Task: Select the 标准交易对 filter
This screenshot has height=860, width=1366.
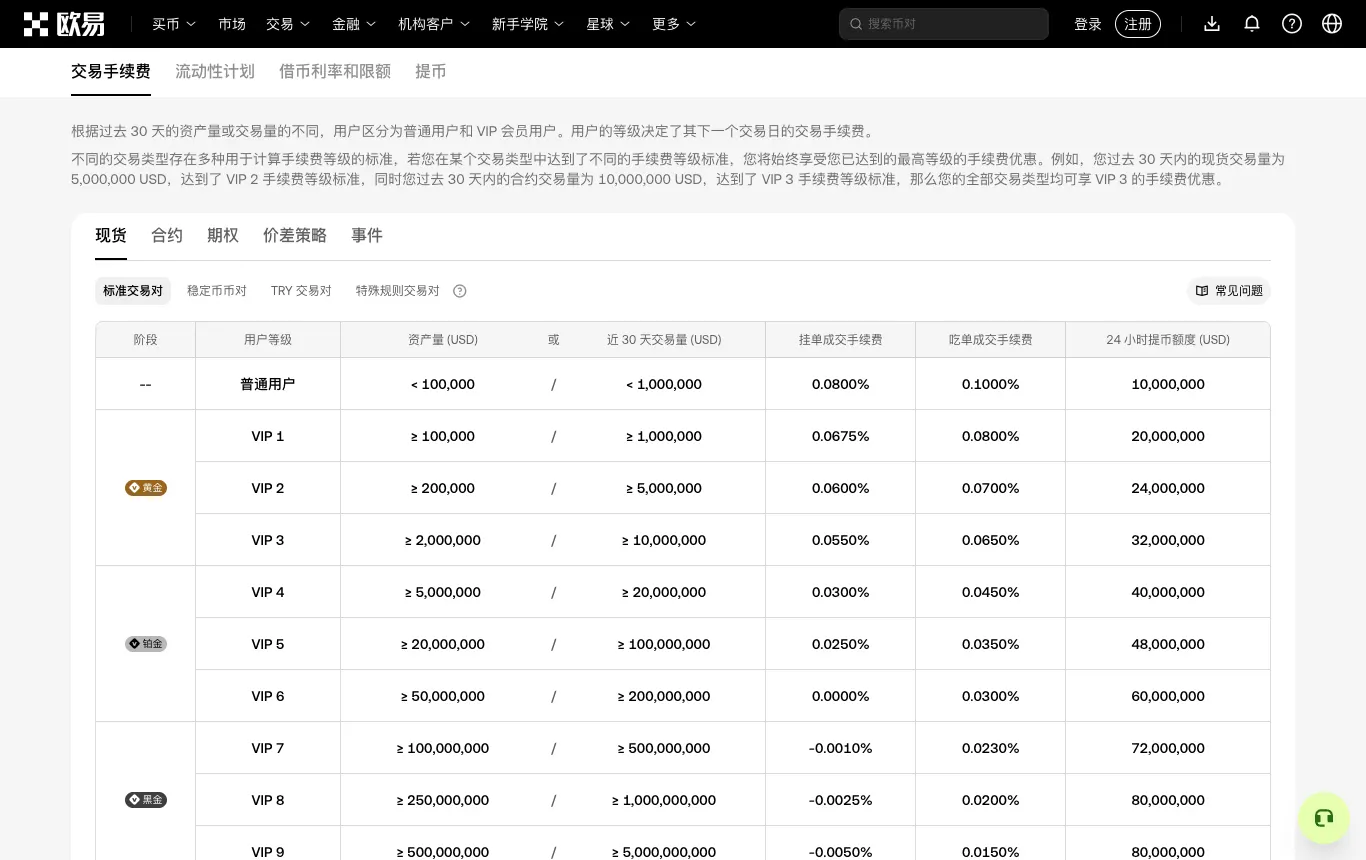Action: [133, 291]
